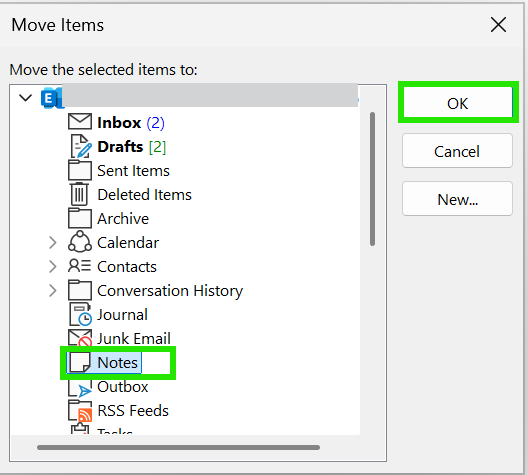Expand the Calendar folder
Viewport: 528px width, 475px height.
(x=53, y=242)
